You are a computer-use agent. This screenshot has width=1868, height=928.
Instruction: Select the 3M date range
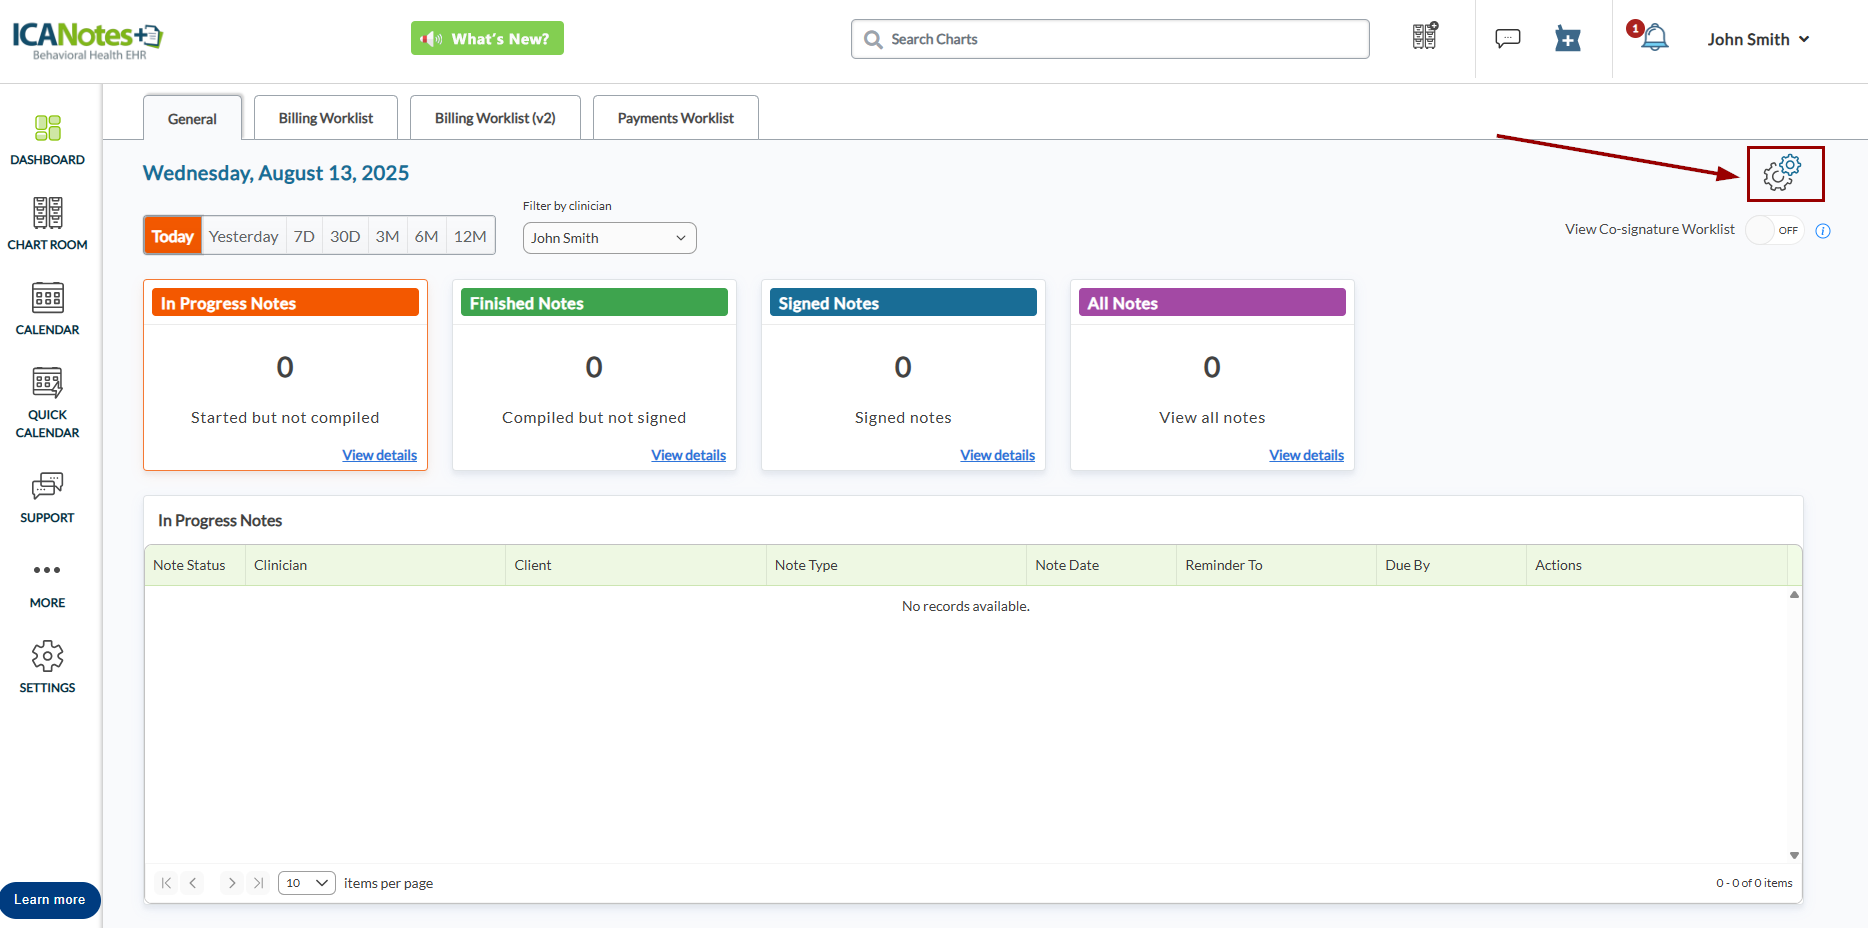387,236
